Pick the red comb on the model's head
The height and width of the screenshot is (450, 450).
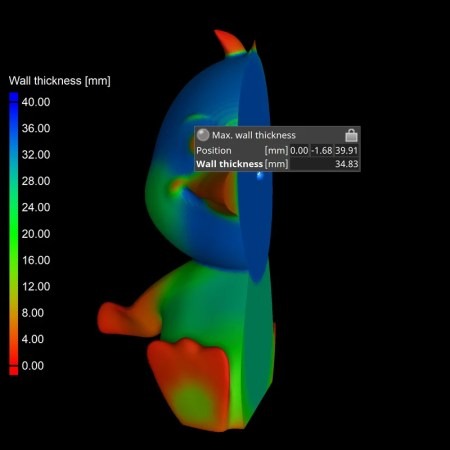[x=229, y=42]
